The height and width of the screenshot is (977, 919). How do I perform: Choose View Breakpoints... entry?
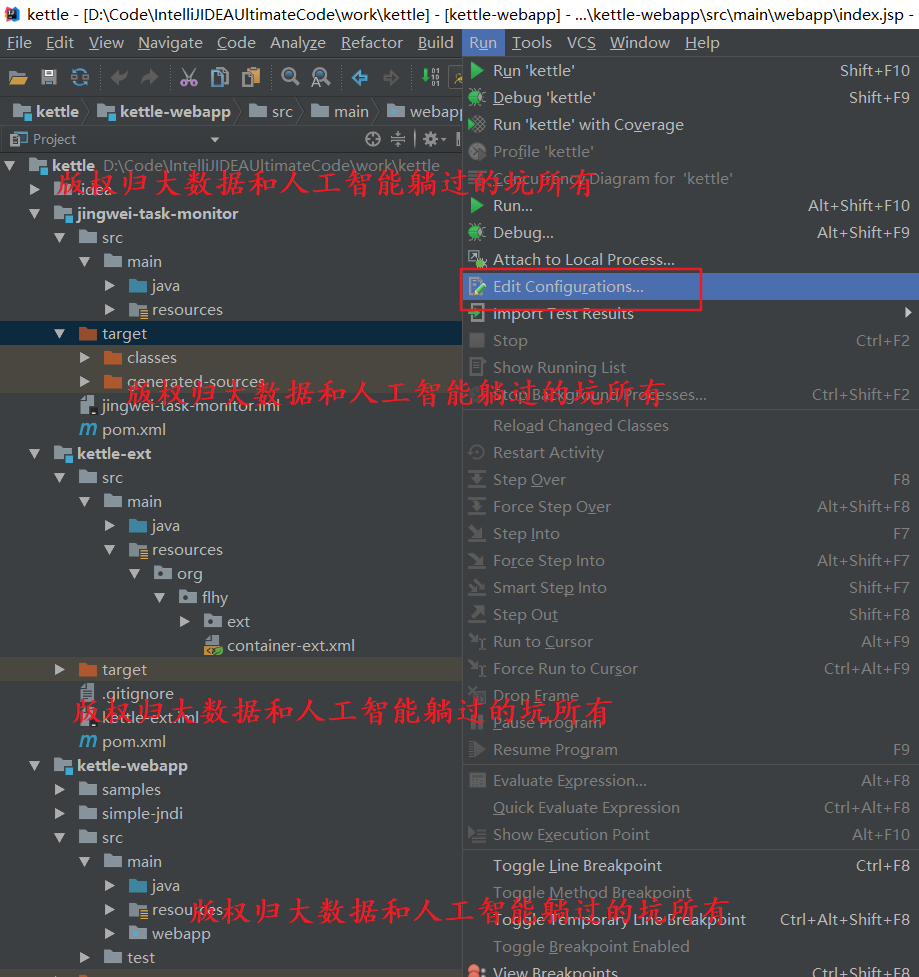point(690,971)
